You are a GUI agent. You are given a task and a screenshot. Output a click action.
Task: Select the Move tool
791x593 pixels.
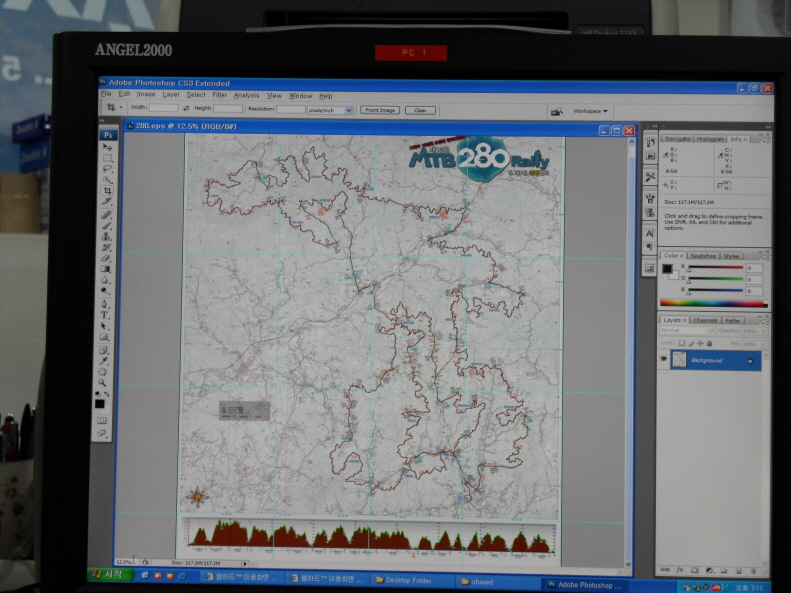[x=107, y=147]
